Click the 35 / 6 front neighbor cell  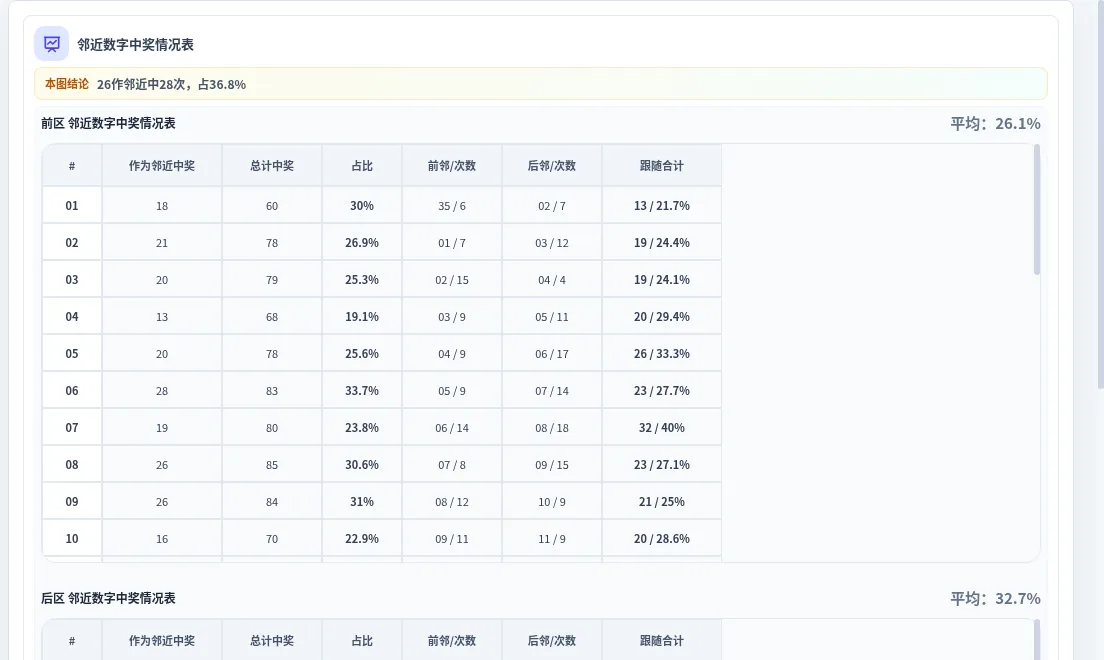452,206
